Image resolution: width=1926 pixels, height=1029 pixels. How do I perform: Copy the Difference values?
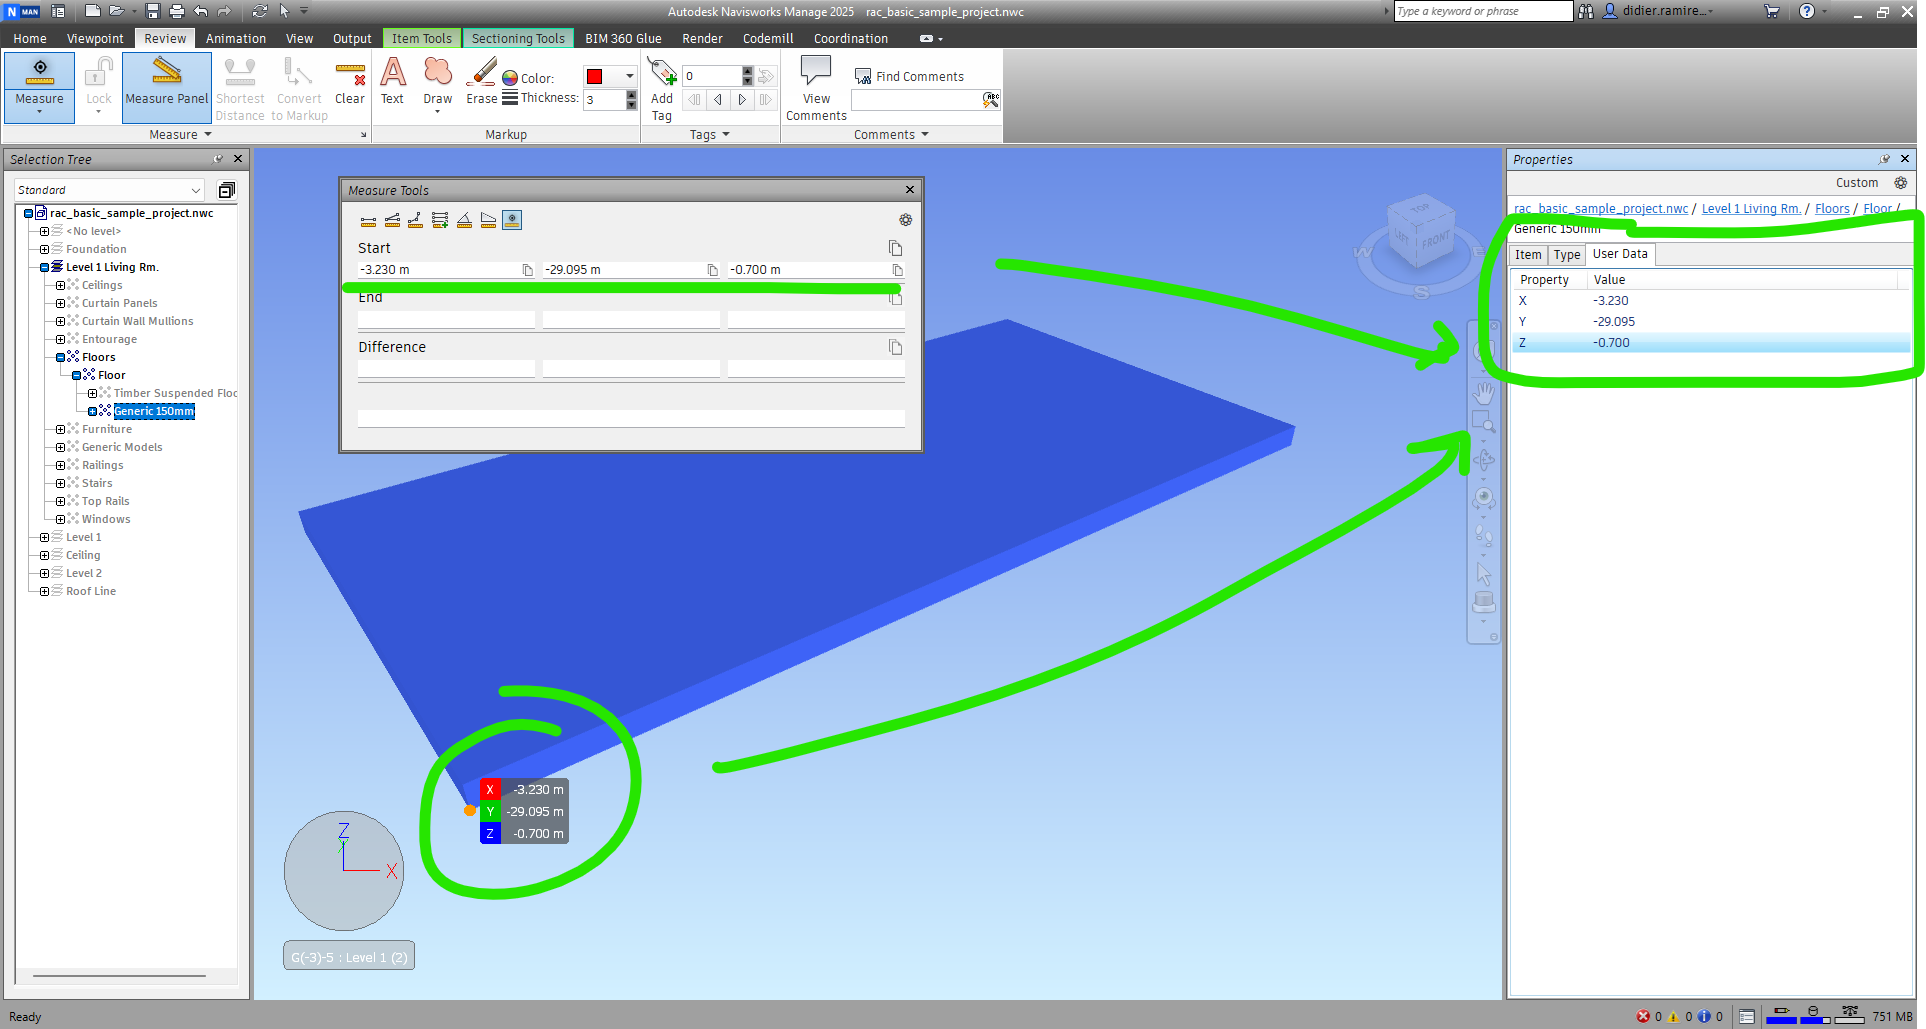tap(895, 347)
